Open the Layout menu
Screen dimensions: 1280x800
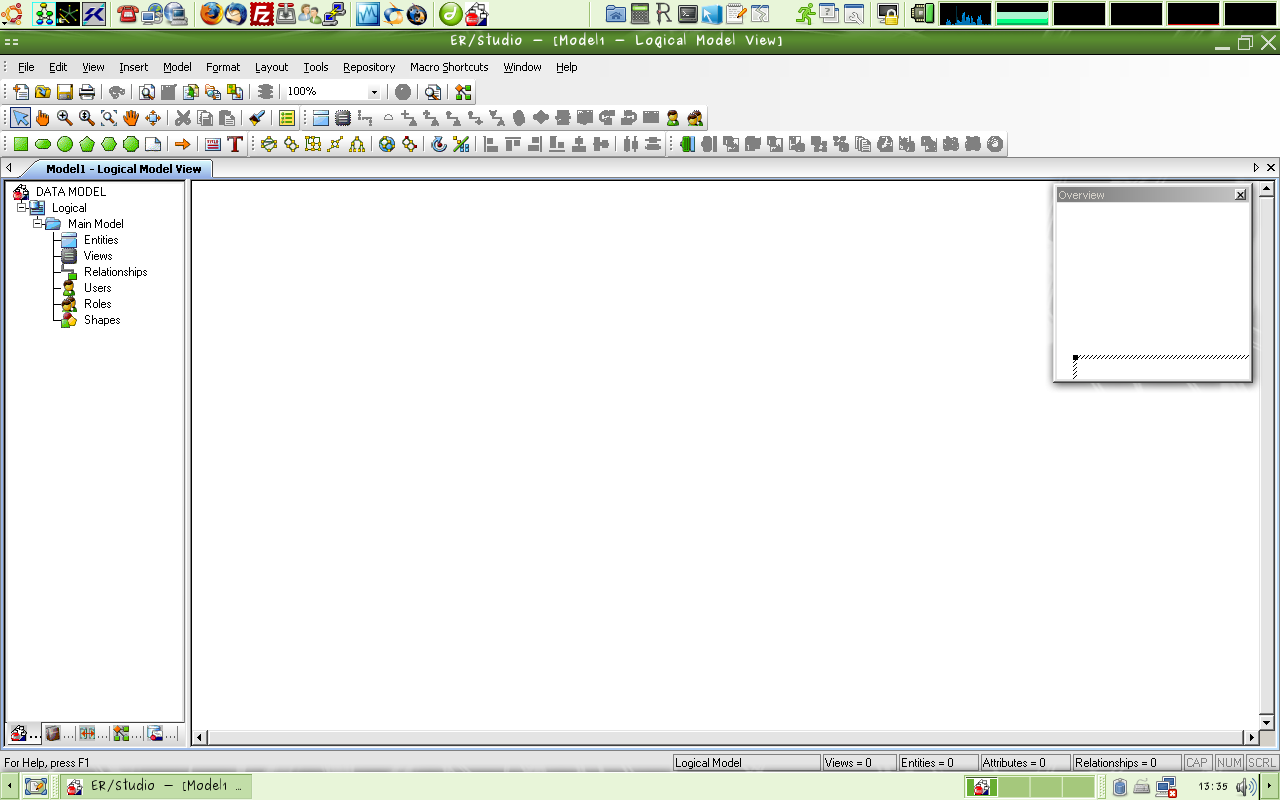(x=271, y=67)
